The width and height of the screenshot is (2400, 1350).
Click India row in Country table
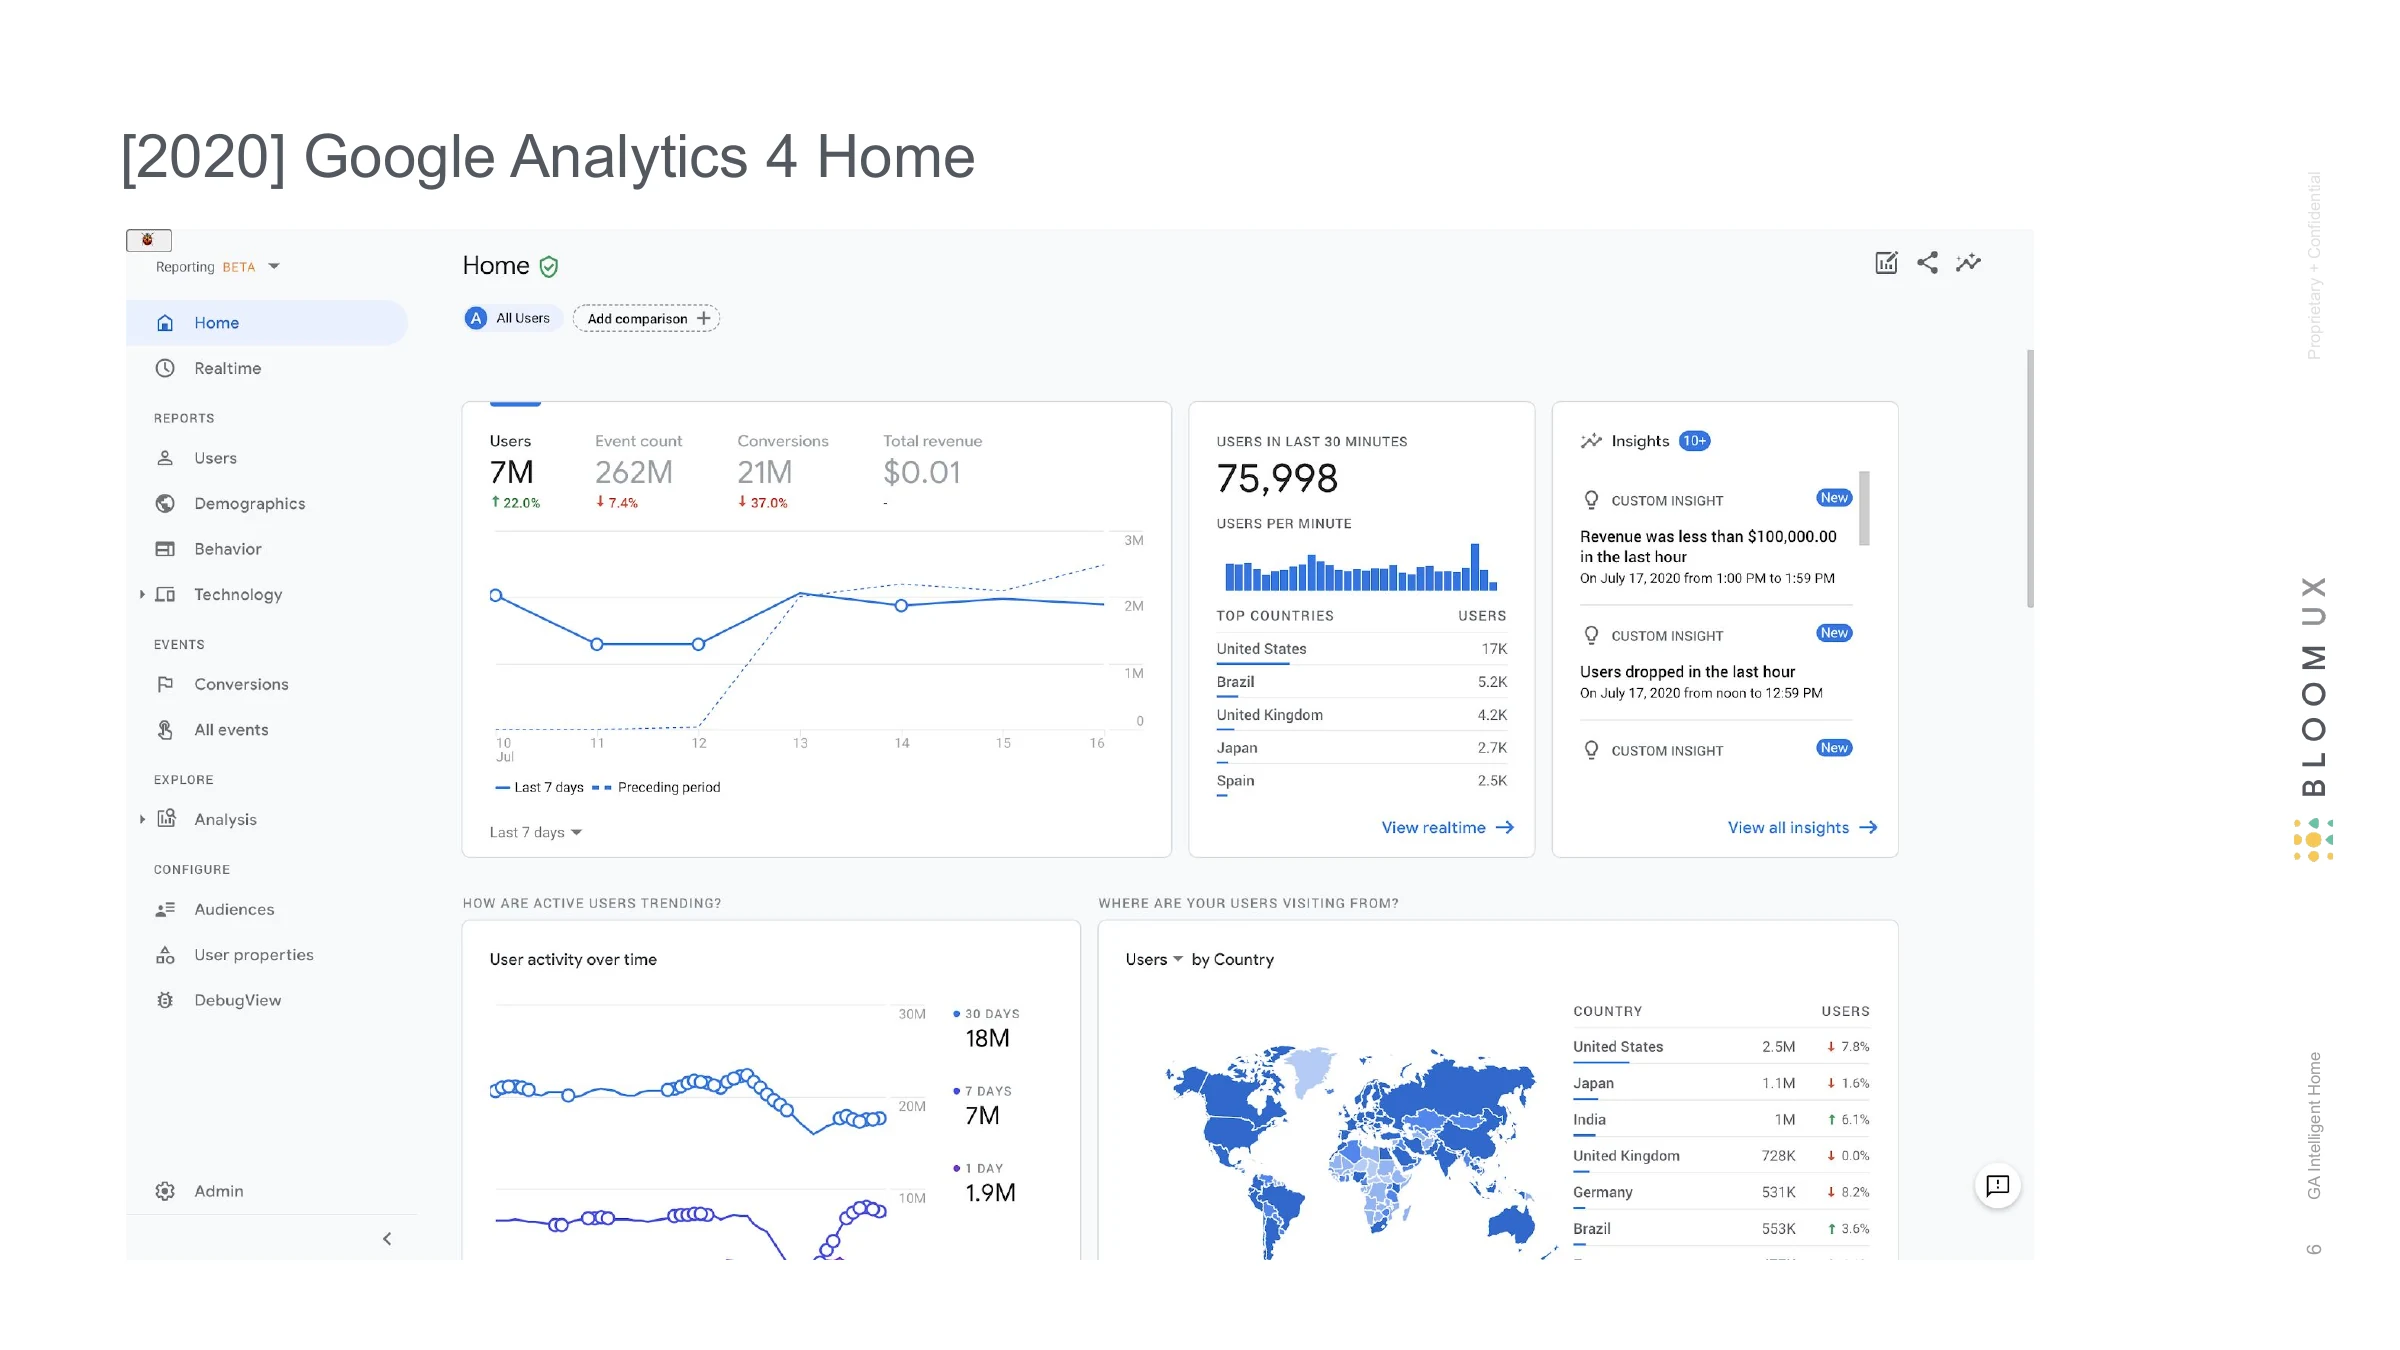(x=1721, y=1120)
